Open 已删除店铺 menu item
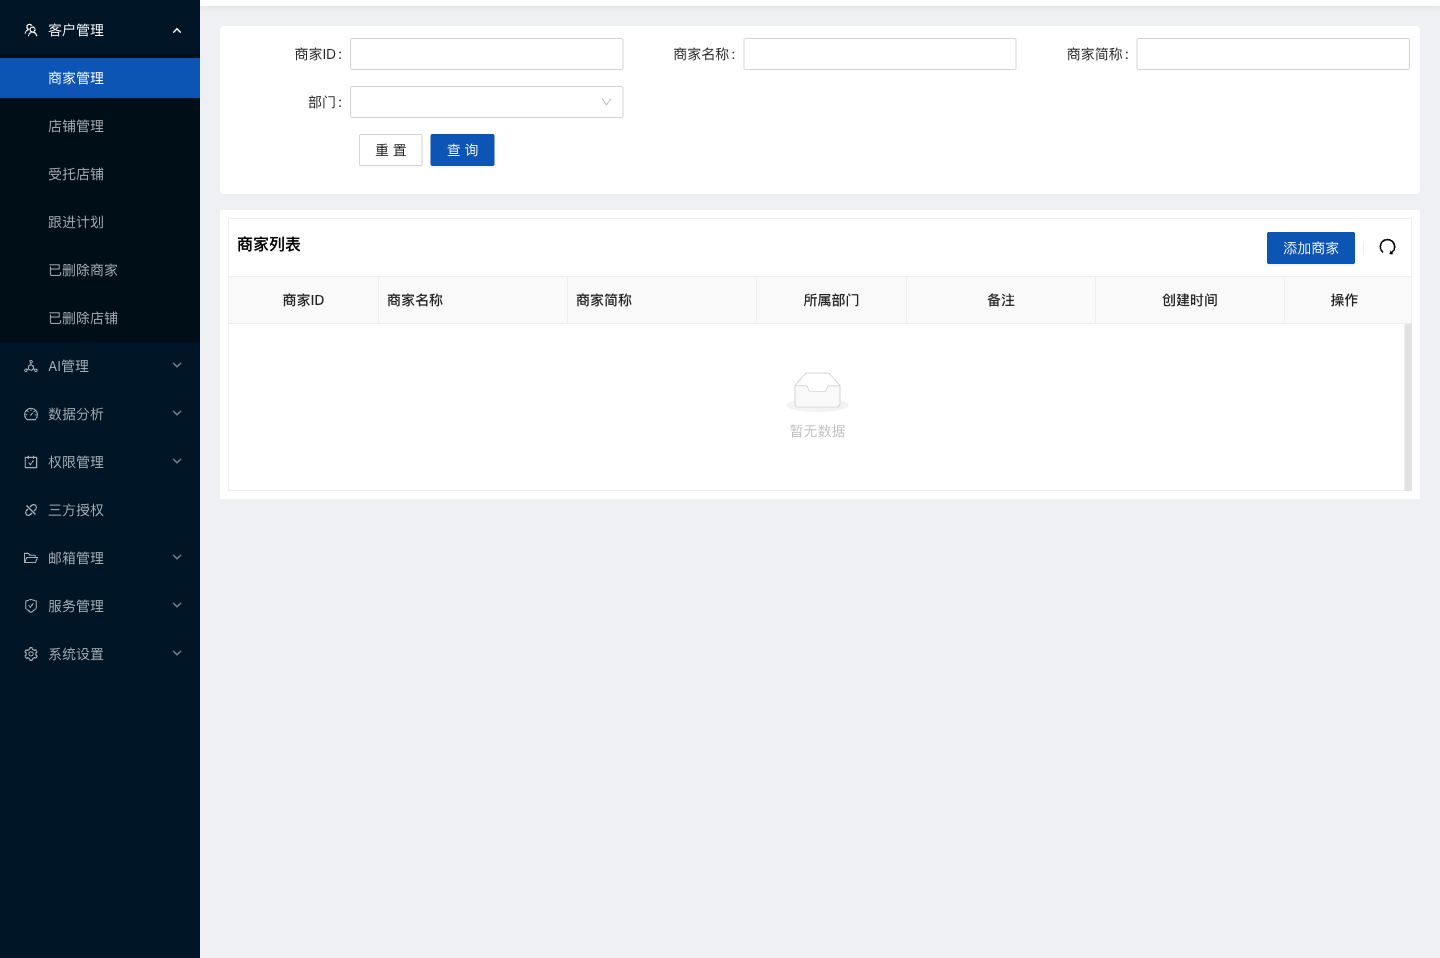 pos(100,318)
